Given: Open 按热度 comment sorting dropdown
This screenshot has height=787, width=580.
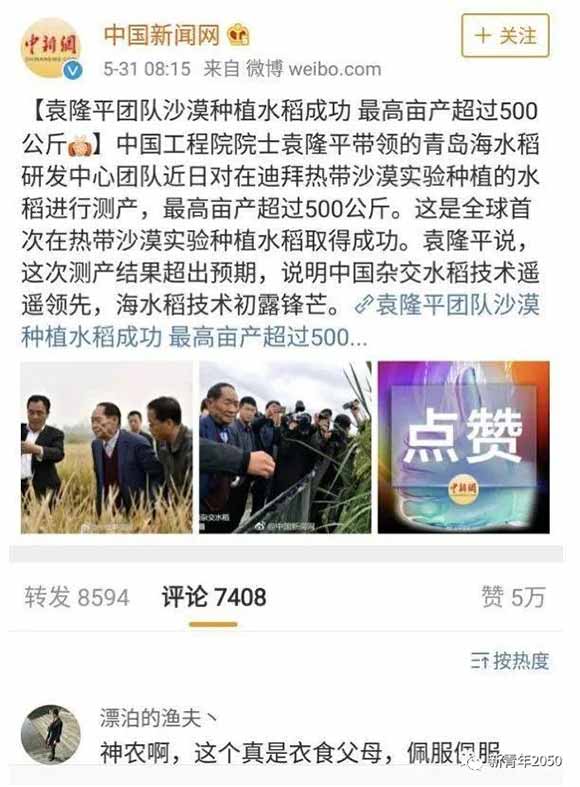Looking at the screenshot, I should pos(510,661).
